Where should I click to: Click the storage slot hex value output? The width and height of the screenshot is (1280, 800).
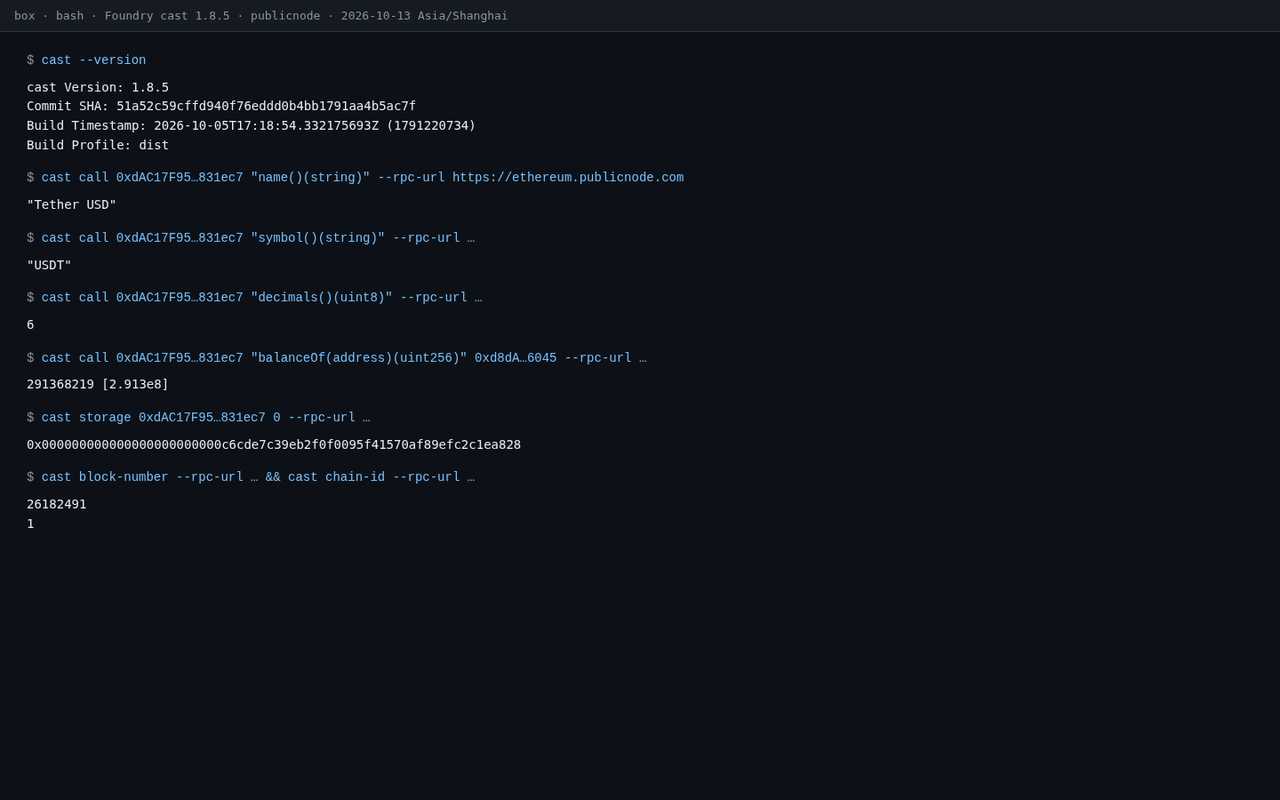pos(274,445)
